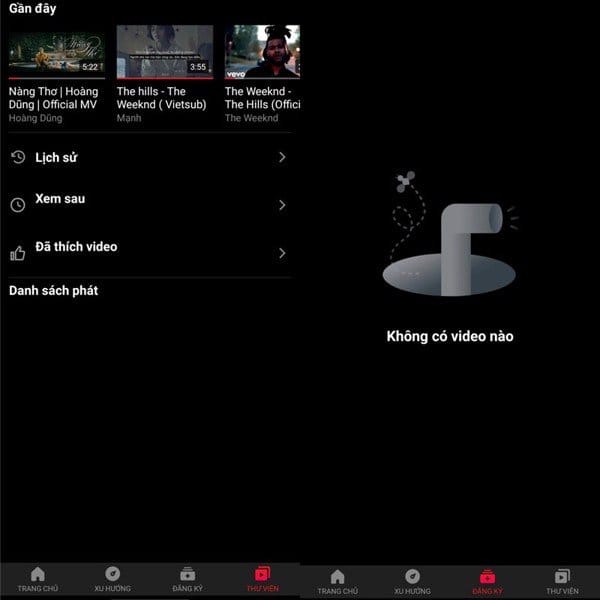
Task: Click the history clock icon beside Lịch sử
Action: [18, 157]
